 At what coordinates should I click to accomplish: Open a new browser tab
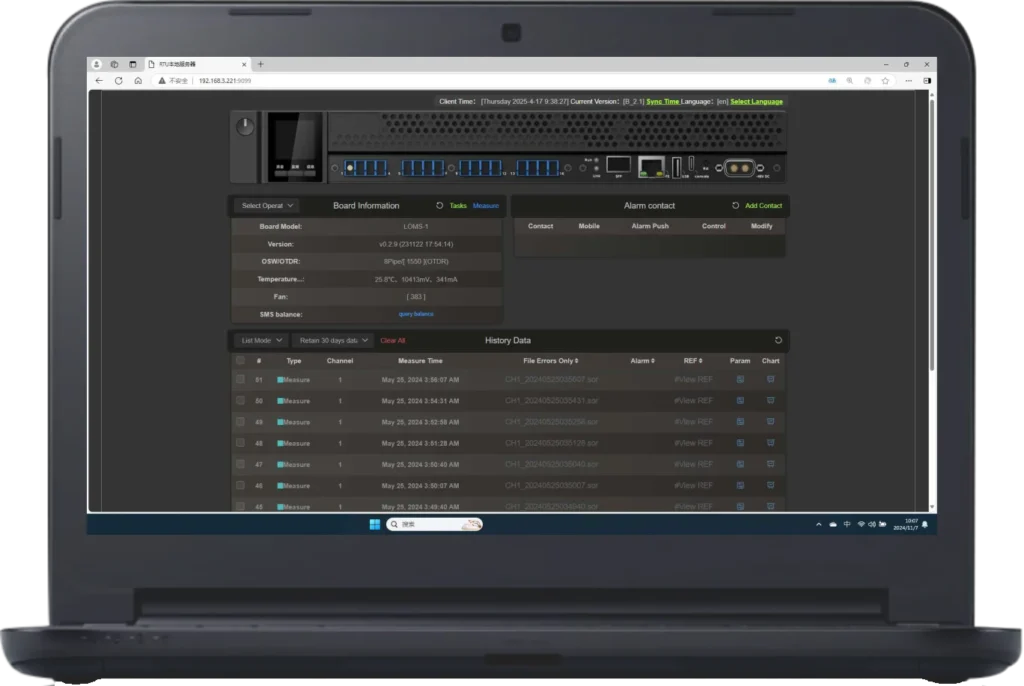[x=261, y=64]
